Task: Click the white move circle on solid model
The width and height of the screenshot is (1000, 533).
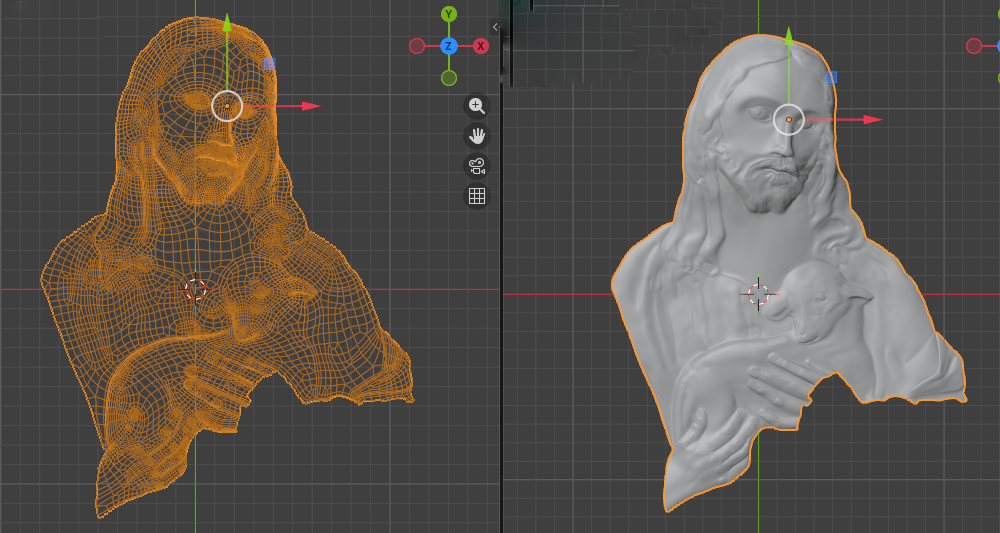Action: pos(789,120)
